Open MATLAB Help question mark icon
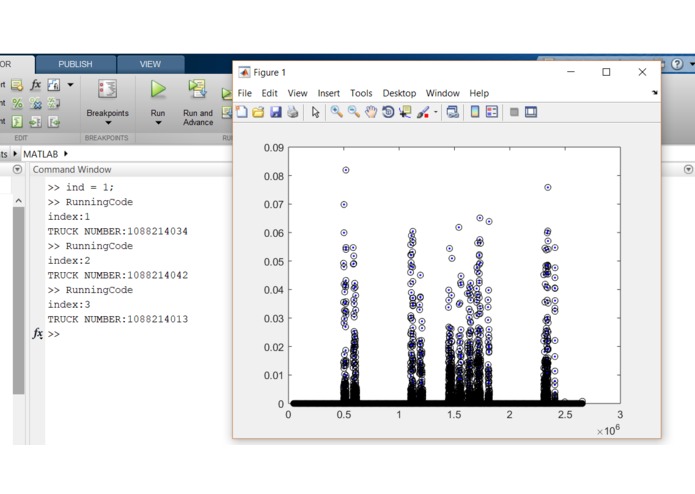The width and height of the screenshot is (695, 494). pyautogui.click(x=677, y=64)
